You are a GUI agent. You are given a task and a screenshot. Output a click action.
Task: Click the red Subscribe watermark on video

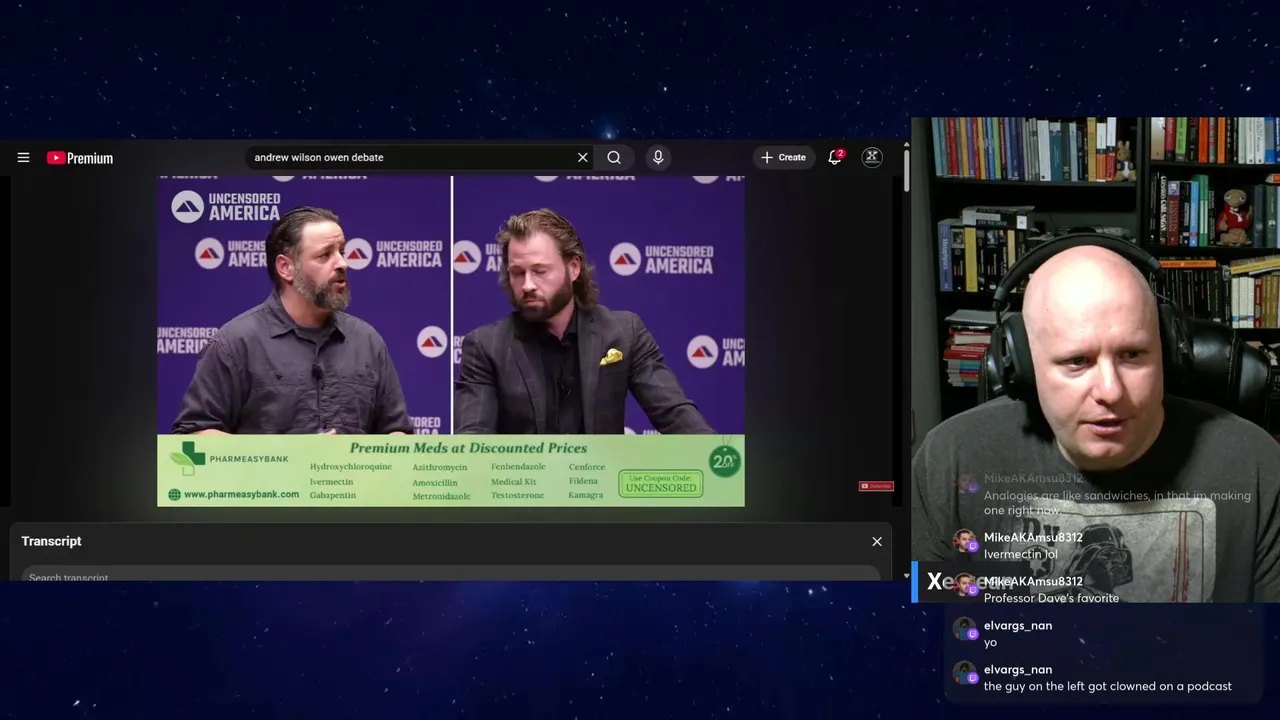click(876, 486)
